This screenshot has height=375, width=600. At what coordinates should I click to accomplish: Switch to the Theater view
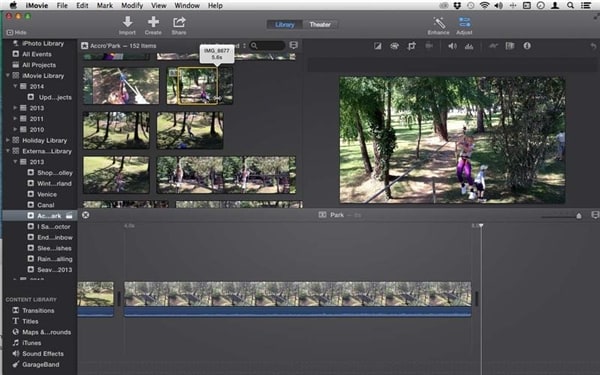pos(320,25)
